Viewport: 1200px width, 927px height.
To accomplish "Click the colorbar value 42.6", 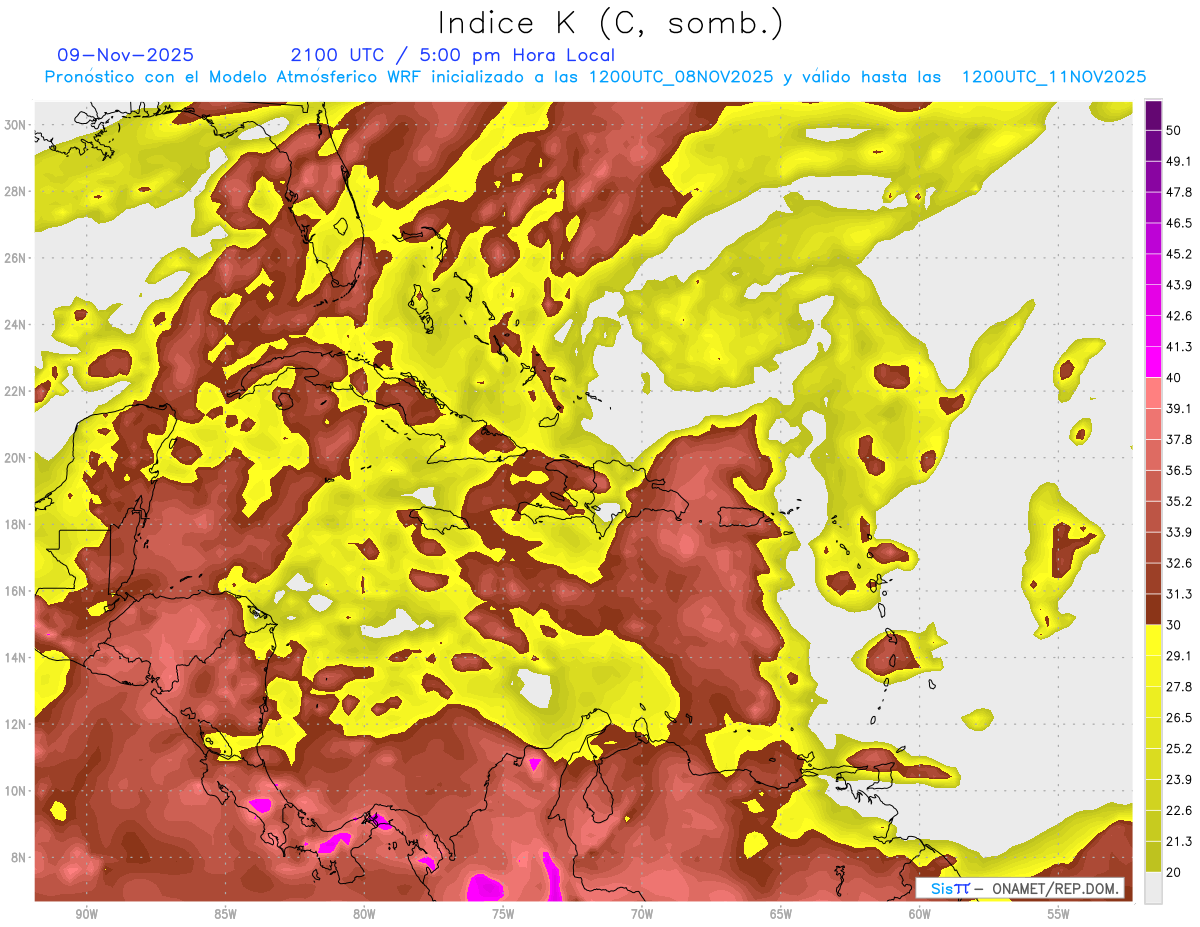I will click(1178, 316).
